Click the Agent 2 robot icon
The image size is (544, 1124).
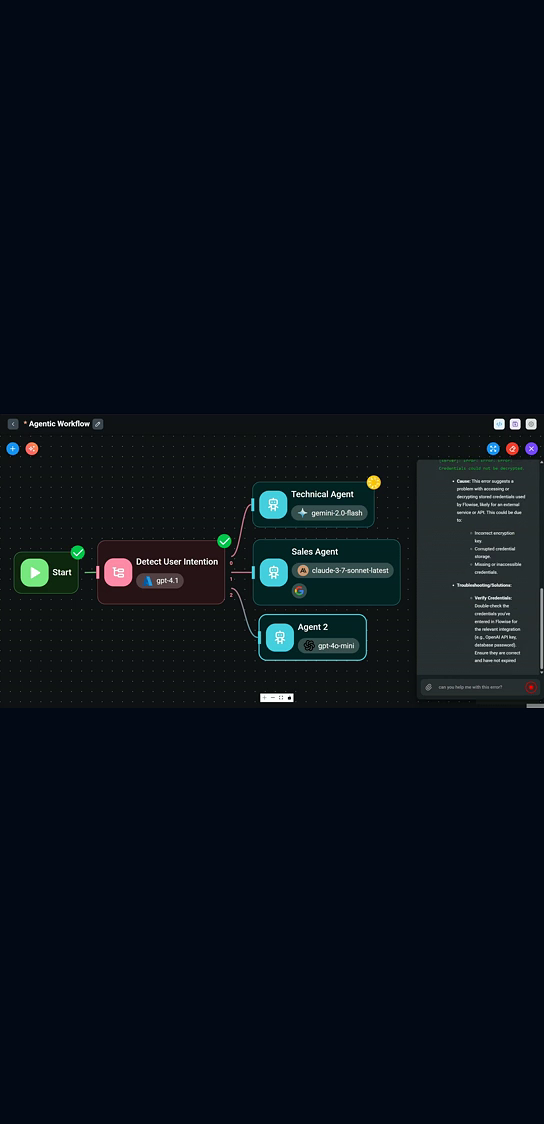click(x=280, y=637)
